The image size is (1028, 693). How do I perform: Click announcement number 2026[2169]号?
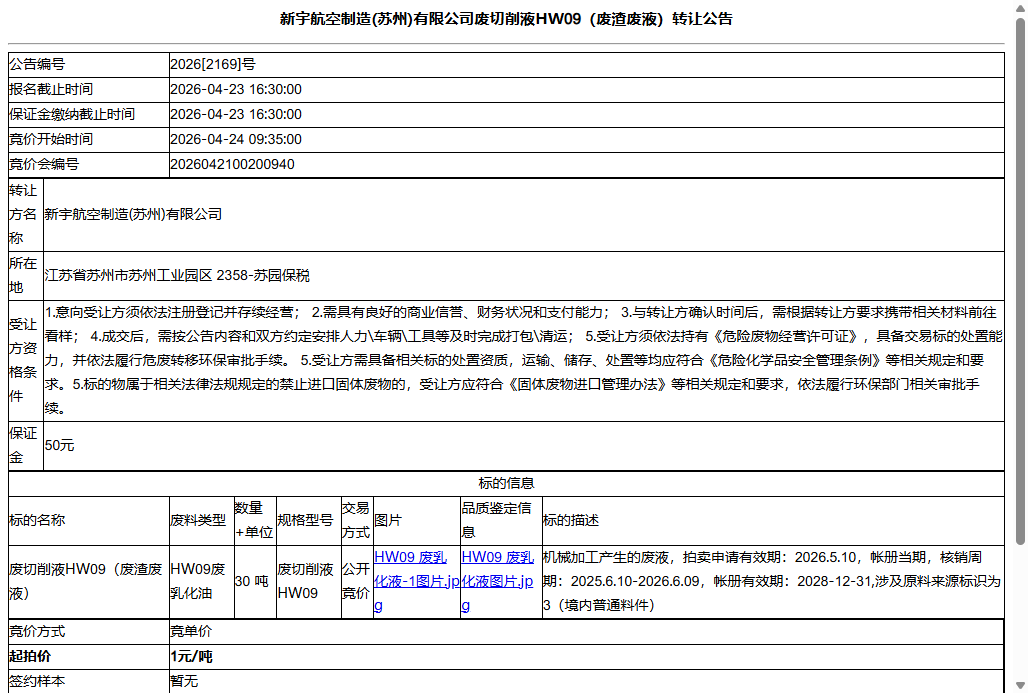tap(213, 64)
